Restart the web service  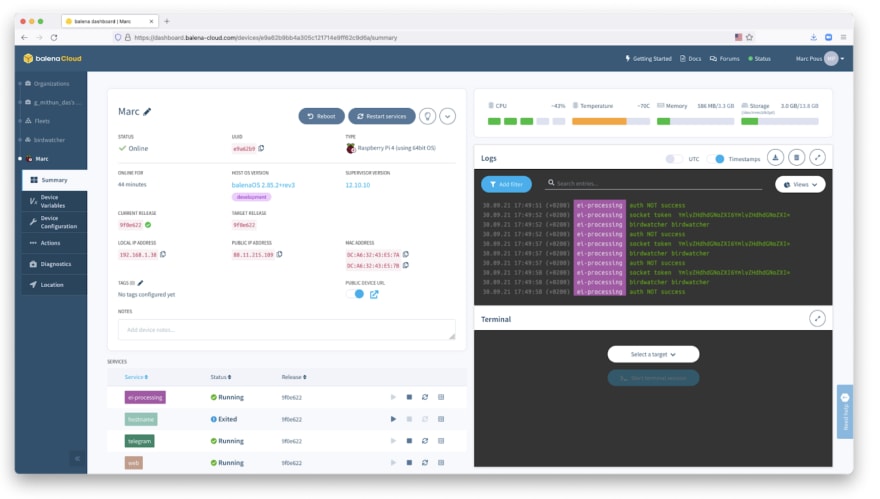click(425, 463)
